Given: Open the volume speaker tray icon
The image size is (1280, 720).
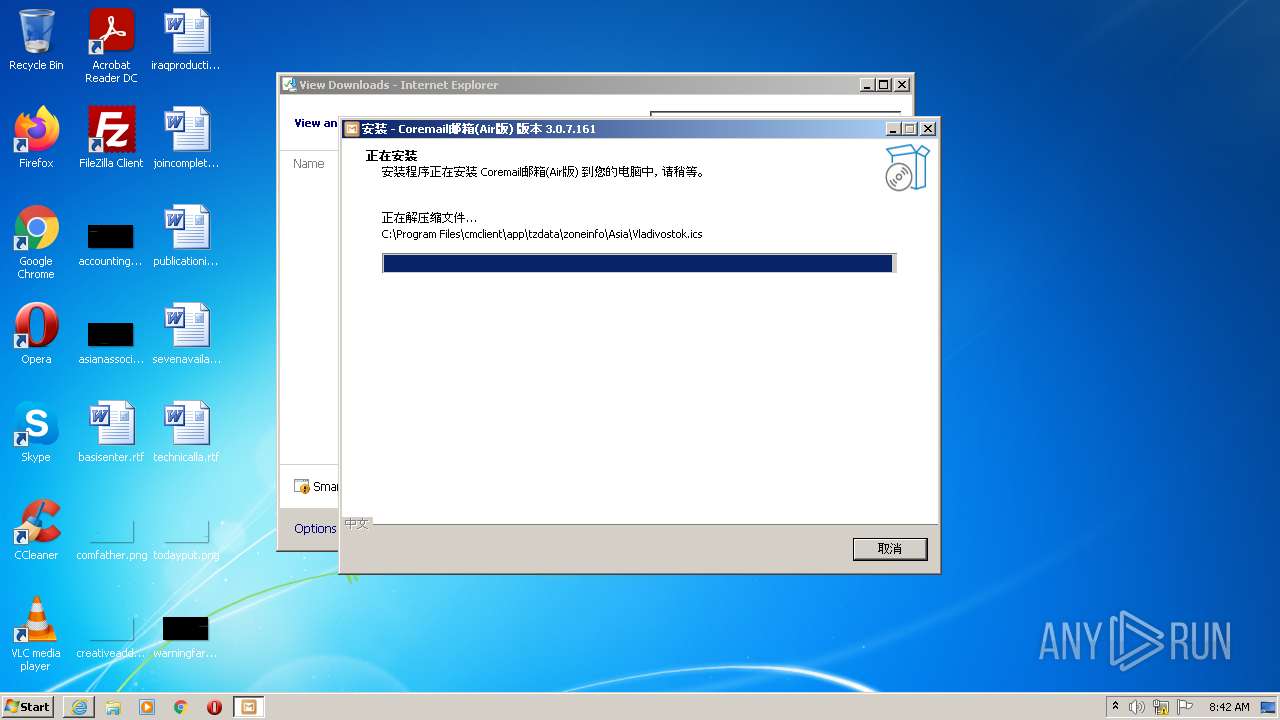Looking at the screenshot, I should point(1137,707).
